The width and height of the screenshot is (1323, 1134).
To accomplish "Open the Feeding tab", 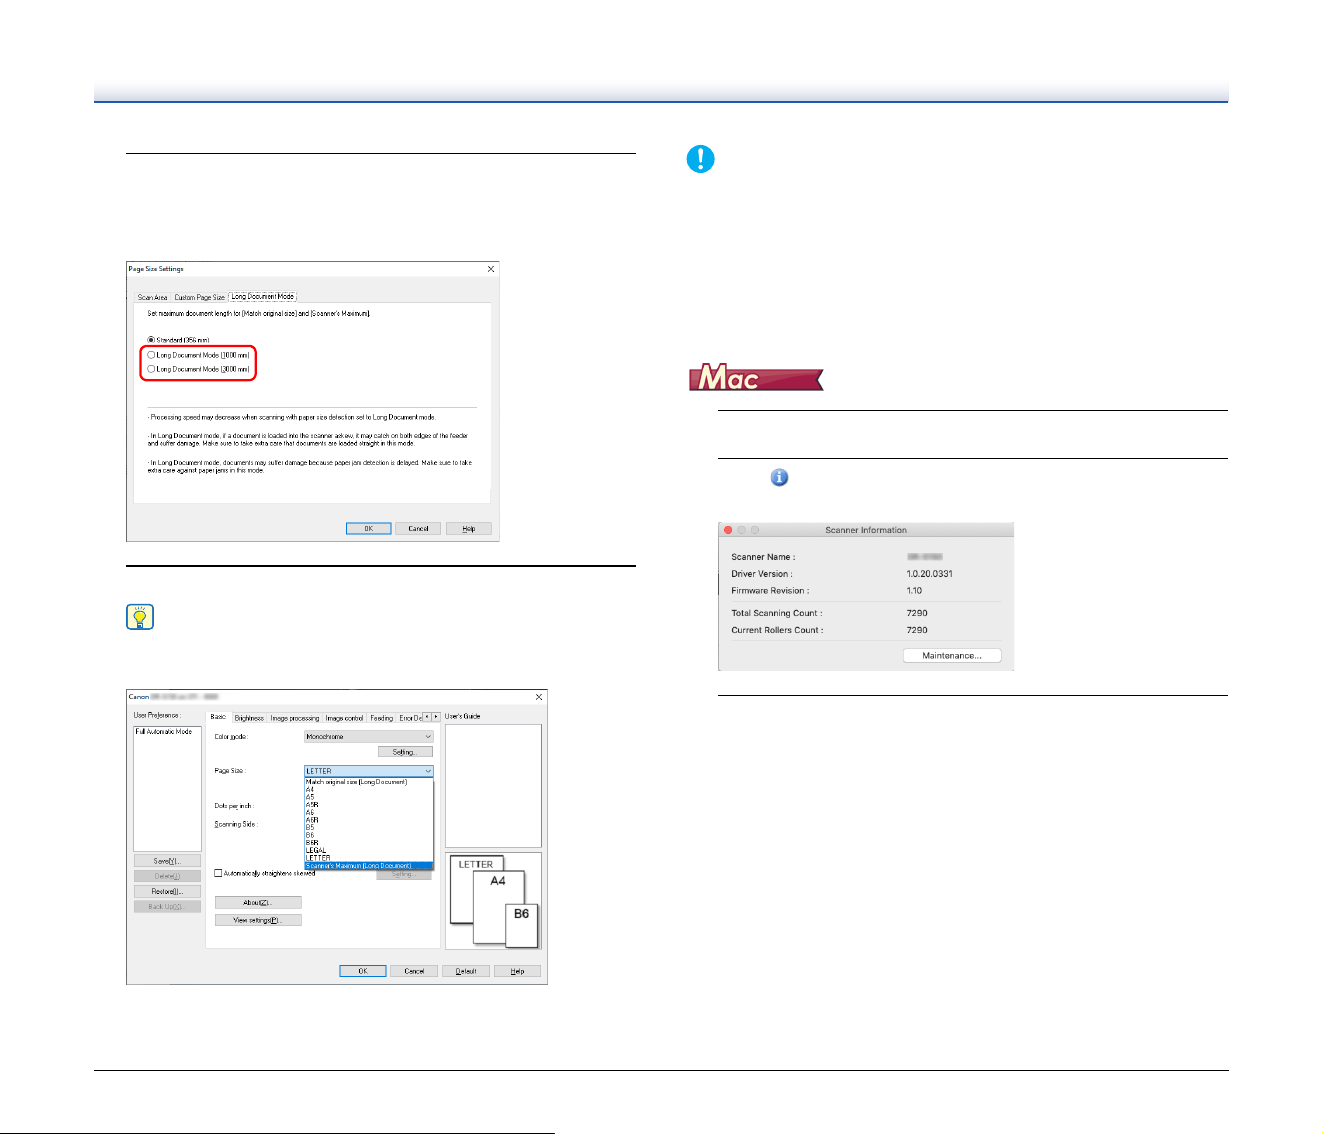I will click(x=382, y=718).
